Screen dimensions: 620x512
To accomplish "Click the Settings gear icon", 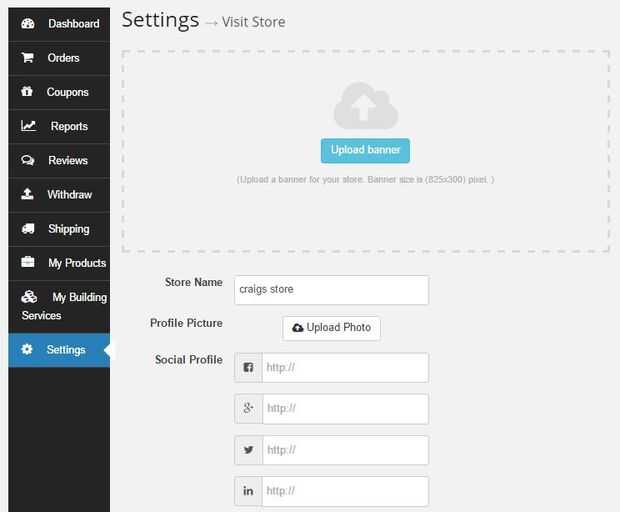I will click(27, 350).
